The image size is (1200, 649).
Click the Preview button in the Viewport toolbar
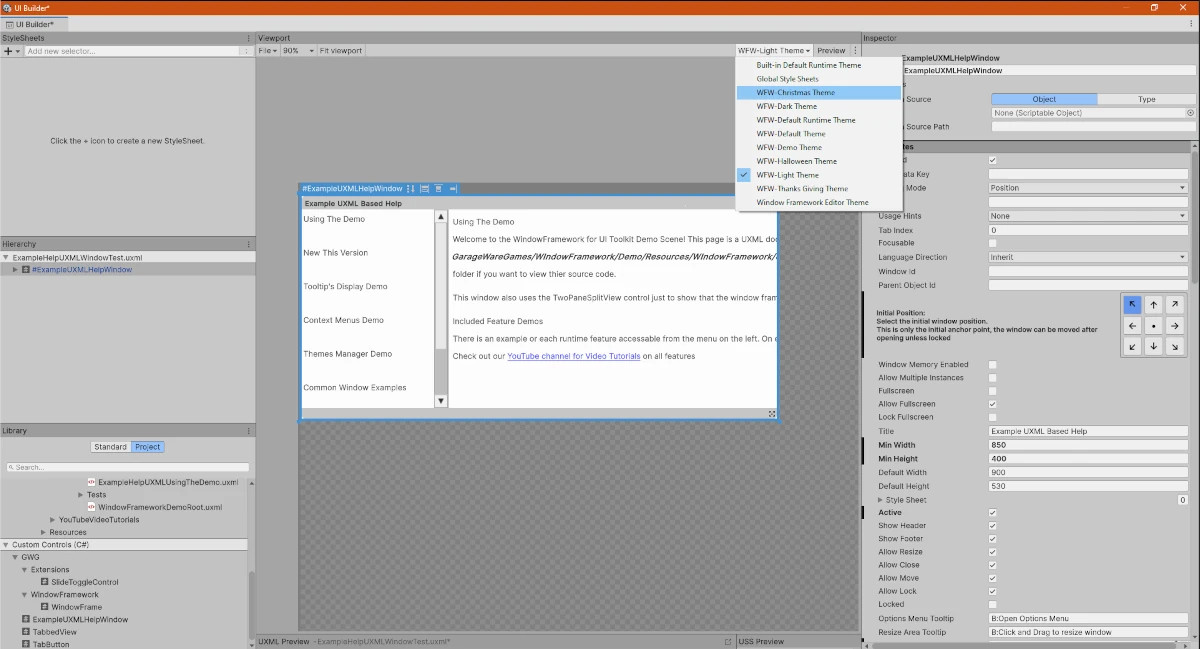[830, 50]
